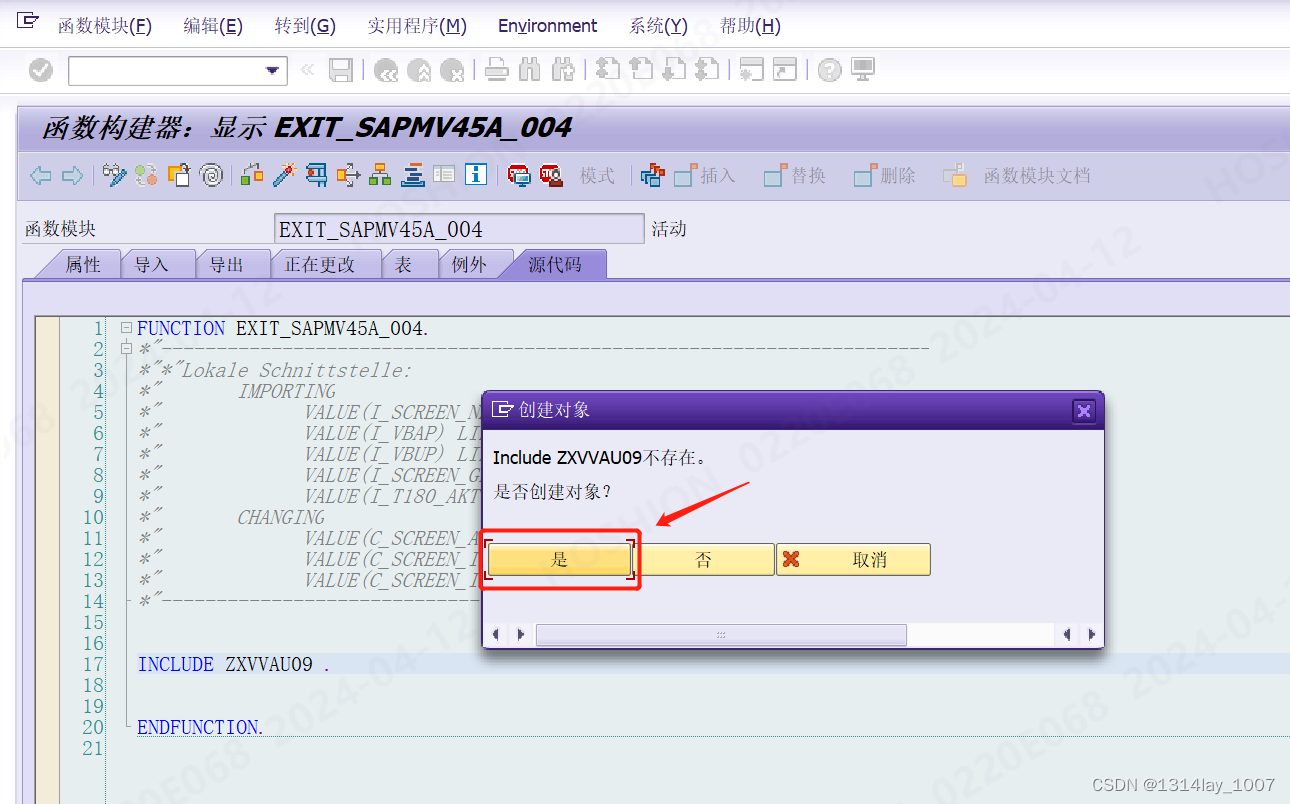Click the green Back icon in standard toolbar
This screenshot has height=804, width=1290.
tap(386, 70)
